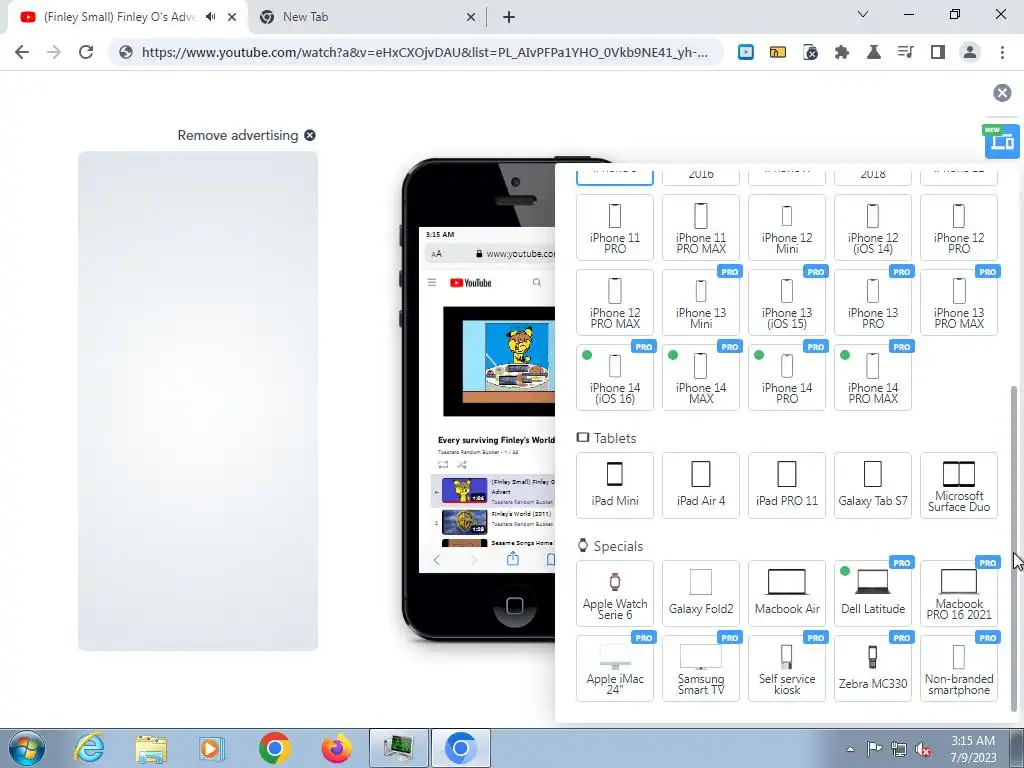Viewport: 1024px width, 768px height.
Task: Pick Macbook PRO 16 2021 device
Action: [x=959, y=593]
